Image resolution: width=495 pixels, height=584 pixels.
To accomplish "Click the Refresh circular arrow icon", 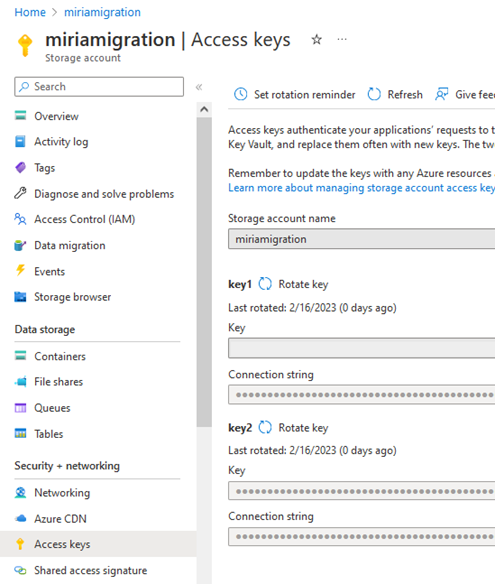I will point(374,94).
